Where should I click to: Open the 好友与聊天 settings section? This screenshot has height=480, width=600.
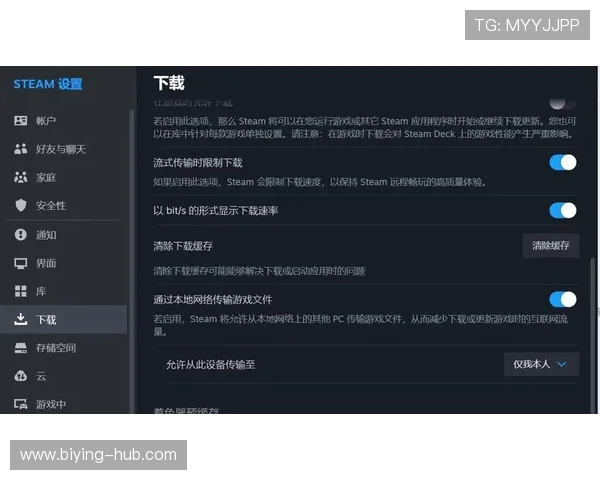(x=64, y=149)
